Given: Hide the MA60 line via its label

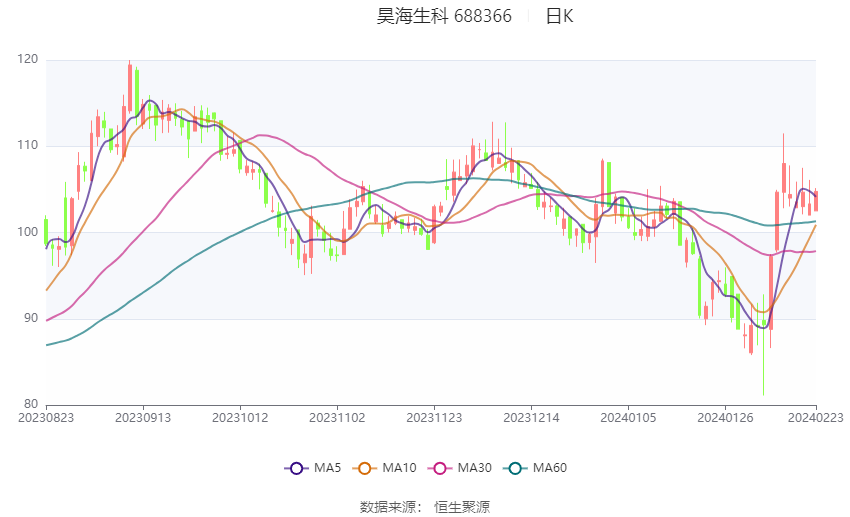Looking at the screenshot, I should (x=550, y=468).
